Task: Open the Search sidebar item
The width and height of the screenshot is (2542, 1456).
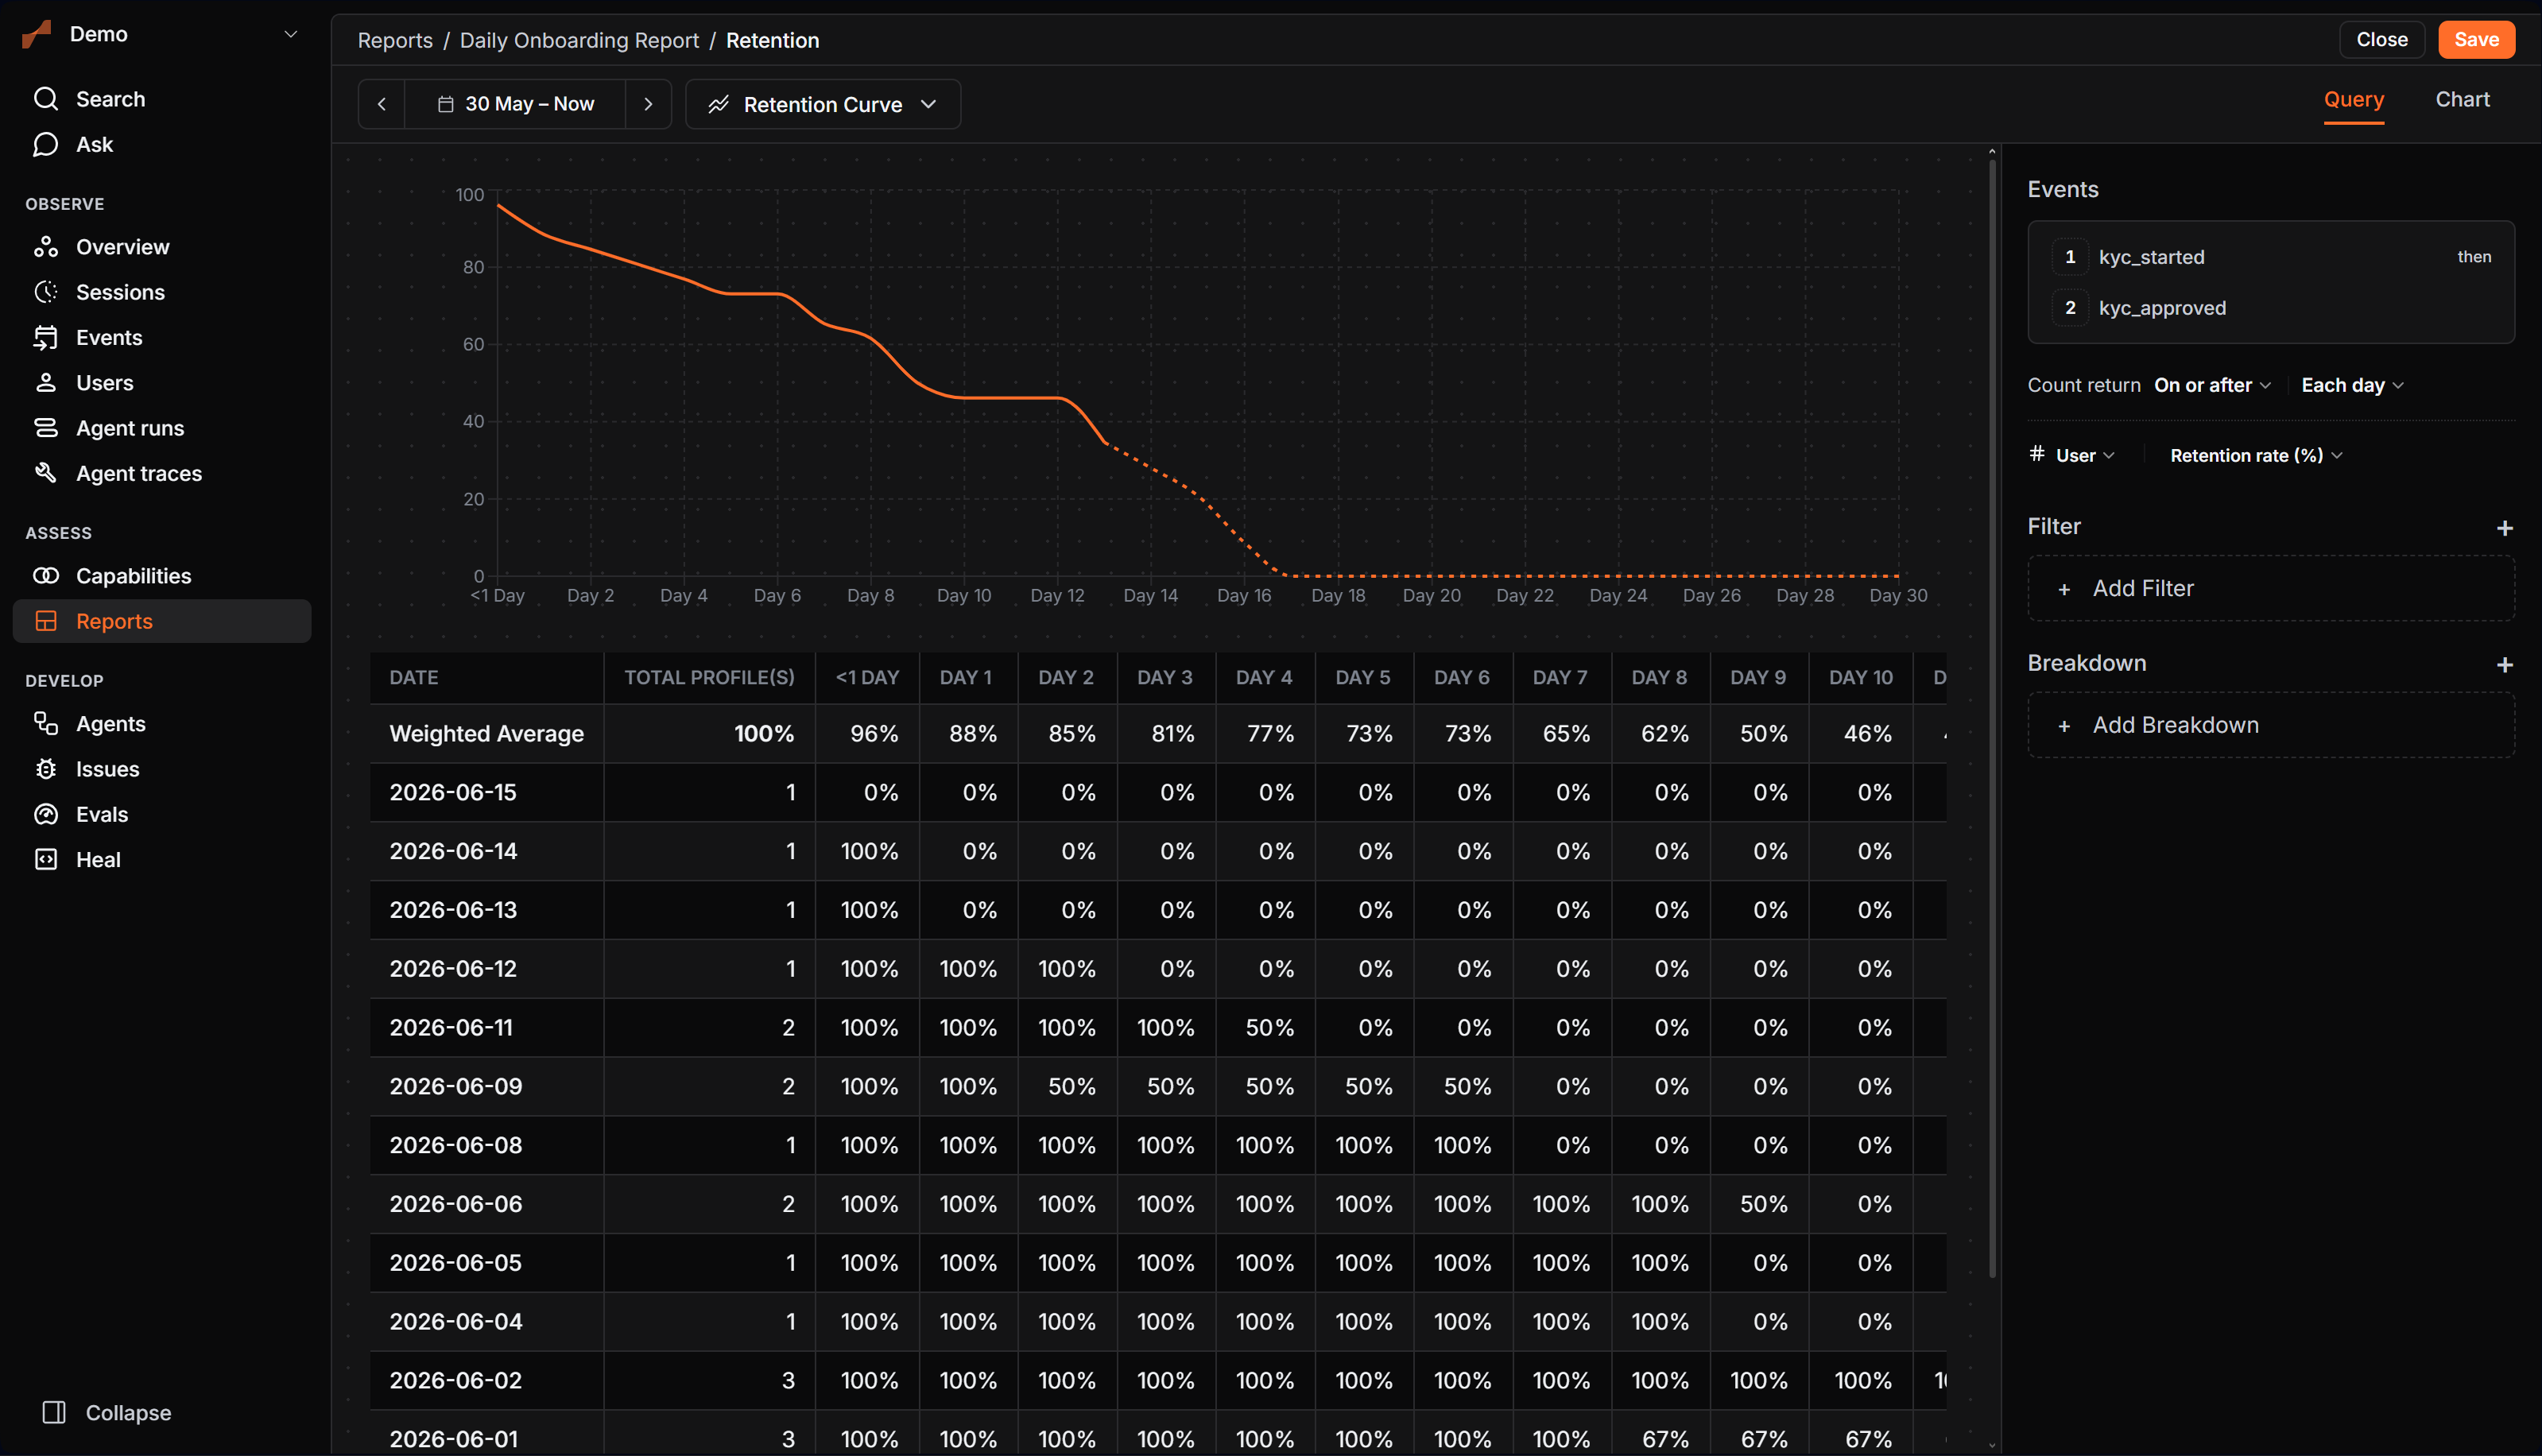Action: (162, 99)
